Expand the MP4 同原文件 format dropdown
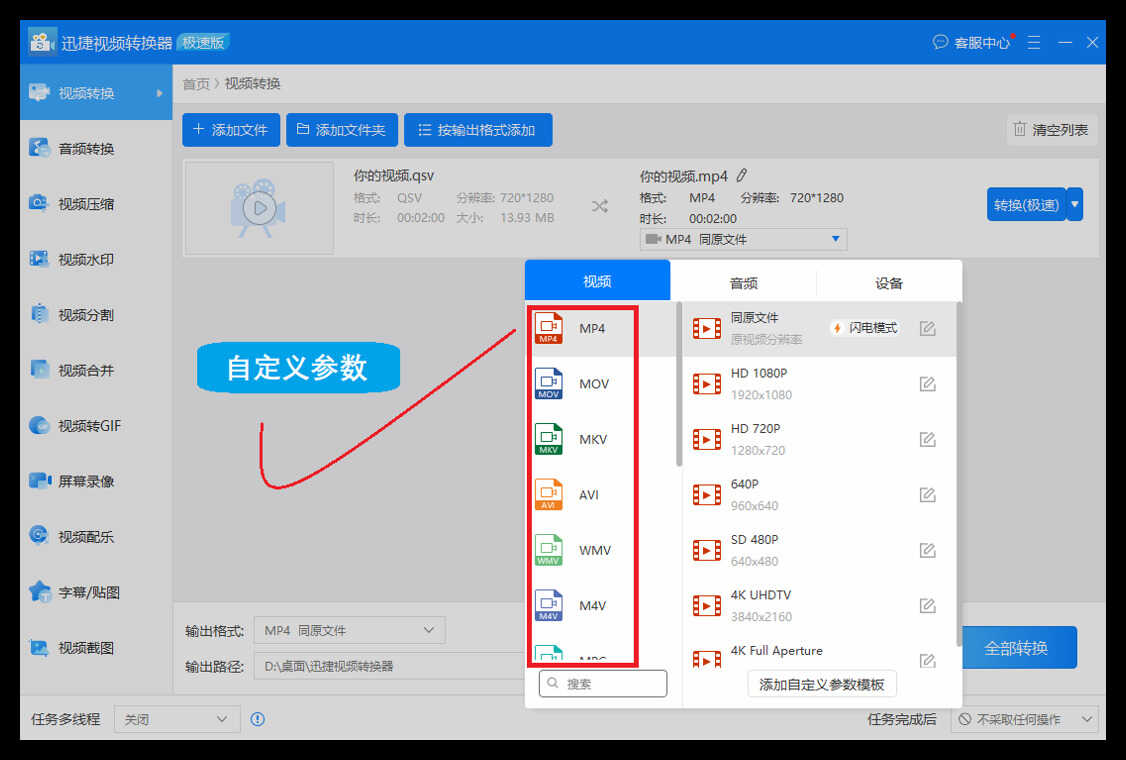Image resolution: width=1126 pixels, height=760 pixels. tap(743, 239)
